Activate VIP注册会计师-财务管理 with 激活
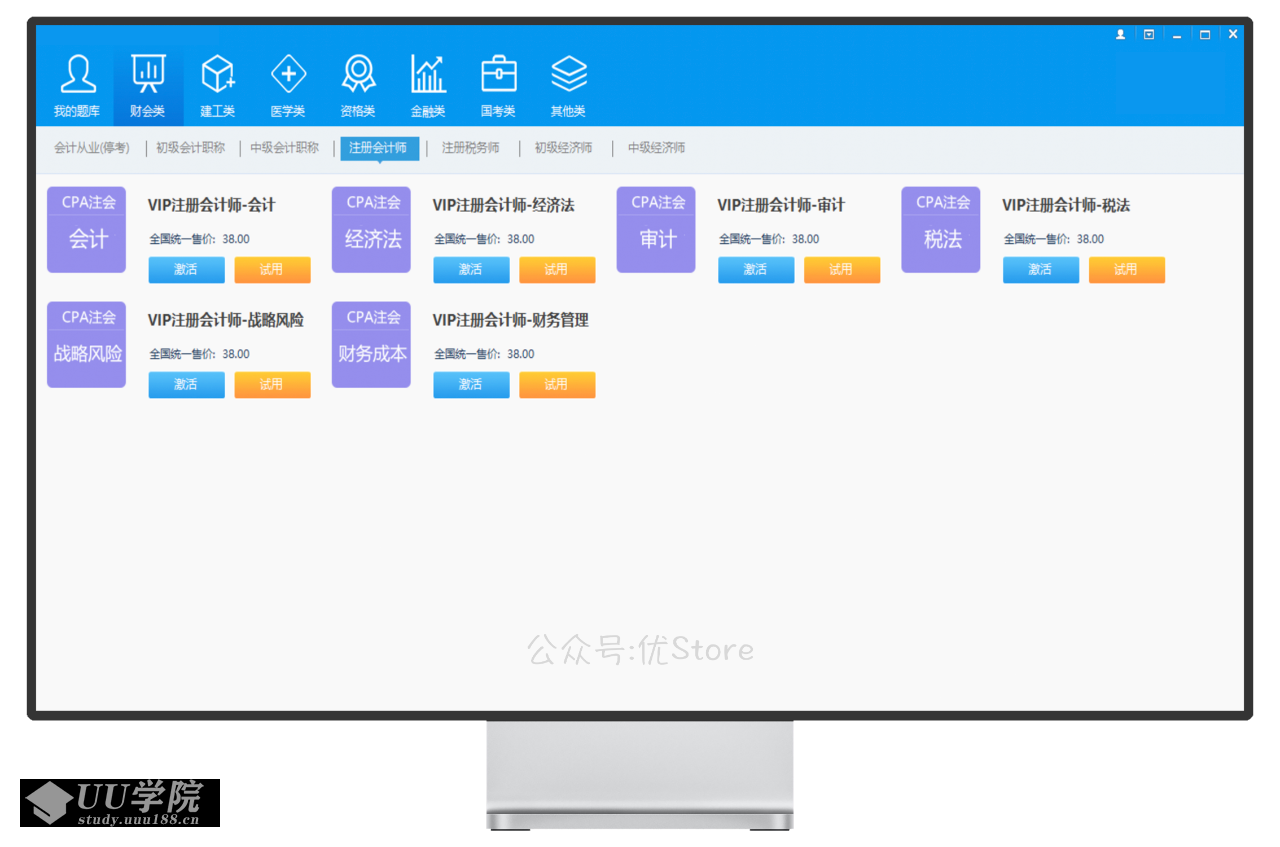 tap(471, 385)
